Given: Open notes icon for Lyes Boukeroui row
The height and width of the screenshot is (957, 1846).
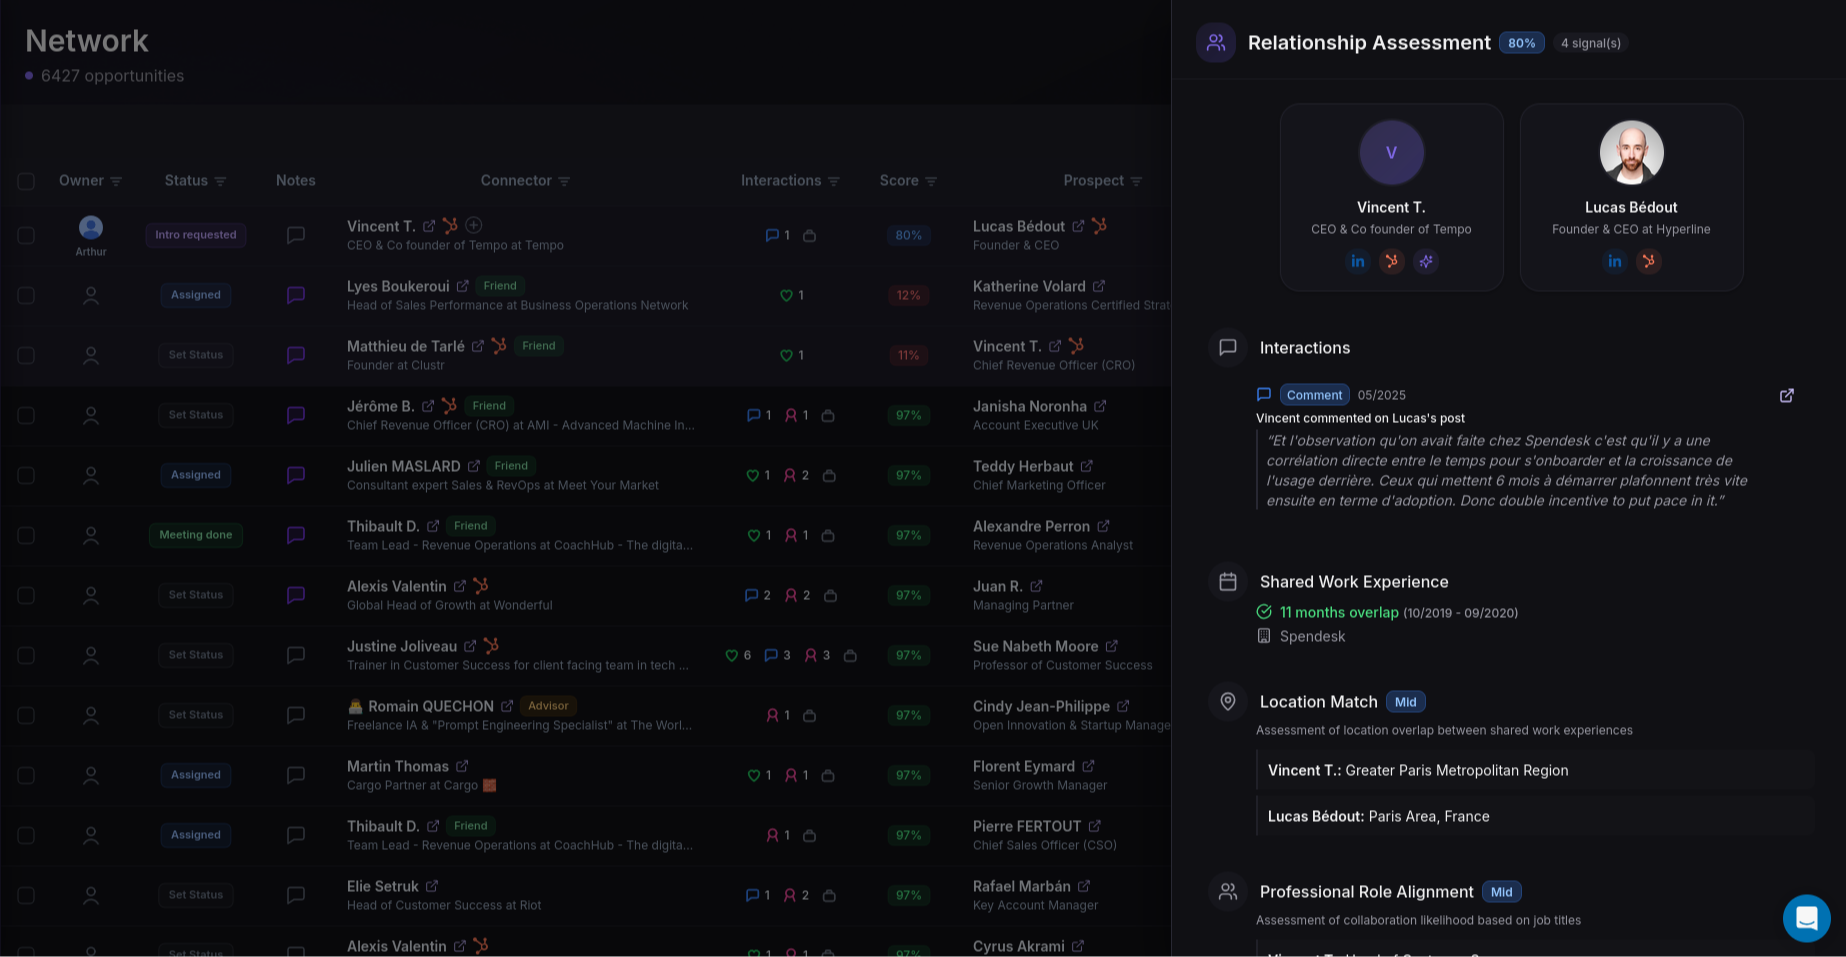Looking at the screenshot, I should (295, 295).
